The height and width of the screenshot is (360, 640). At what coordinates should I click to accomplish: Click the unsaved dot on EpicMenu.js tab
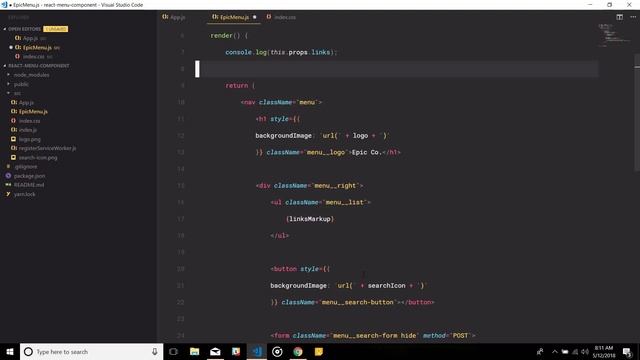point(255,17)
